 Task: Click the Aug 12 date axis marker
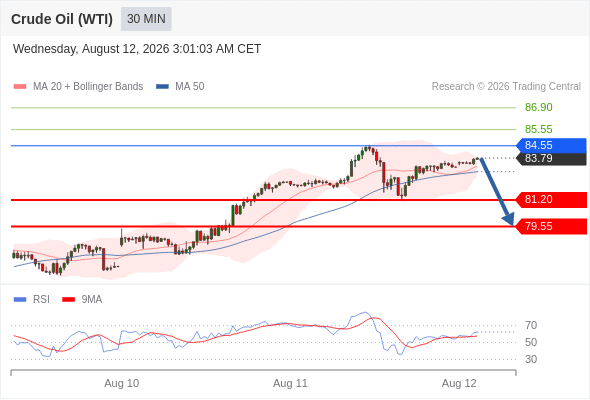(x=459, y=383)
